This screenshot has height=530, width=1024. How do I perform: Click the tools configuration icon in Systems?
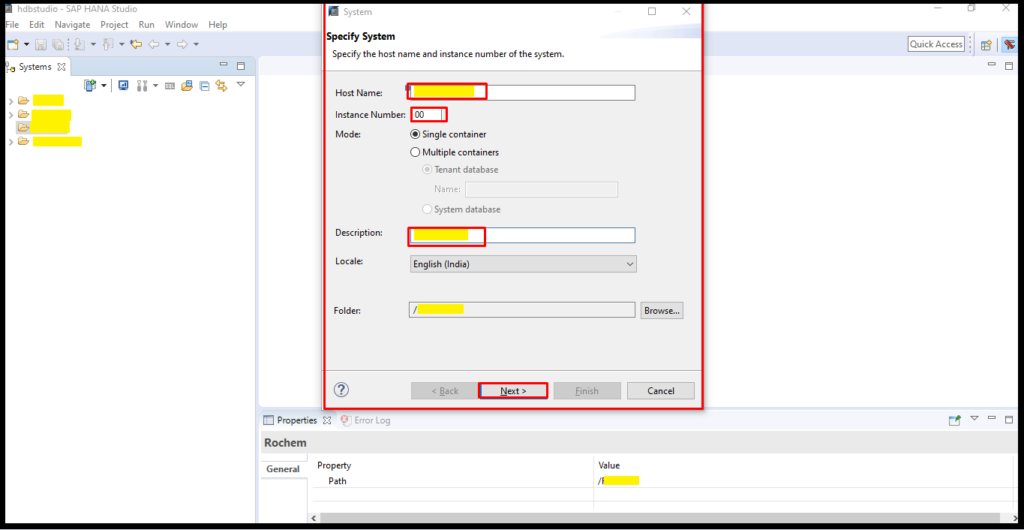point(142,86)
